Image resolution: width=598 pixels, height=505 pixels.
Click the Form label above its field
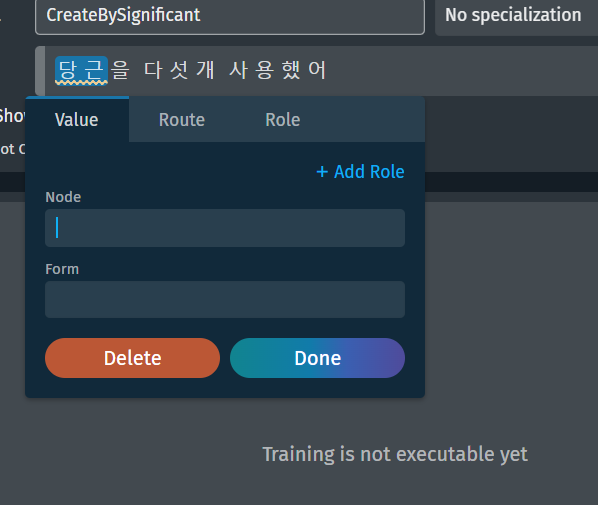62,269
